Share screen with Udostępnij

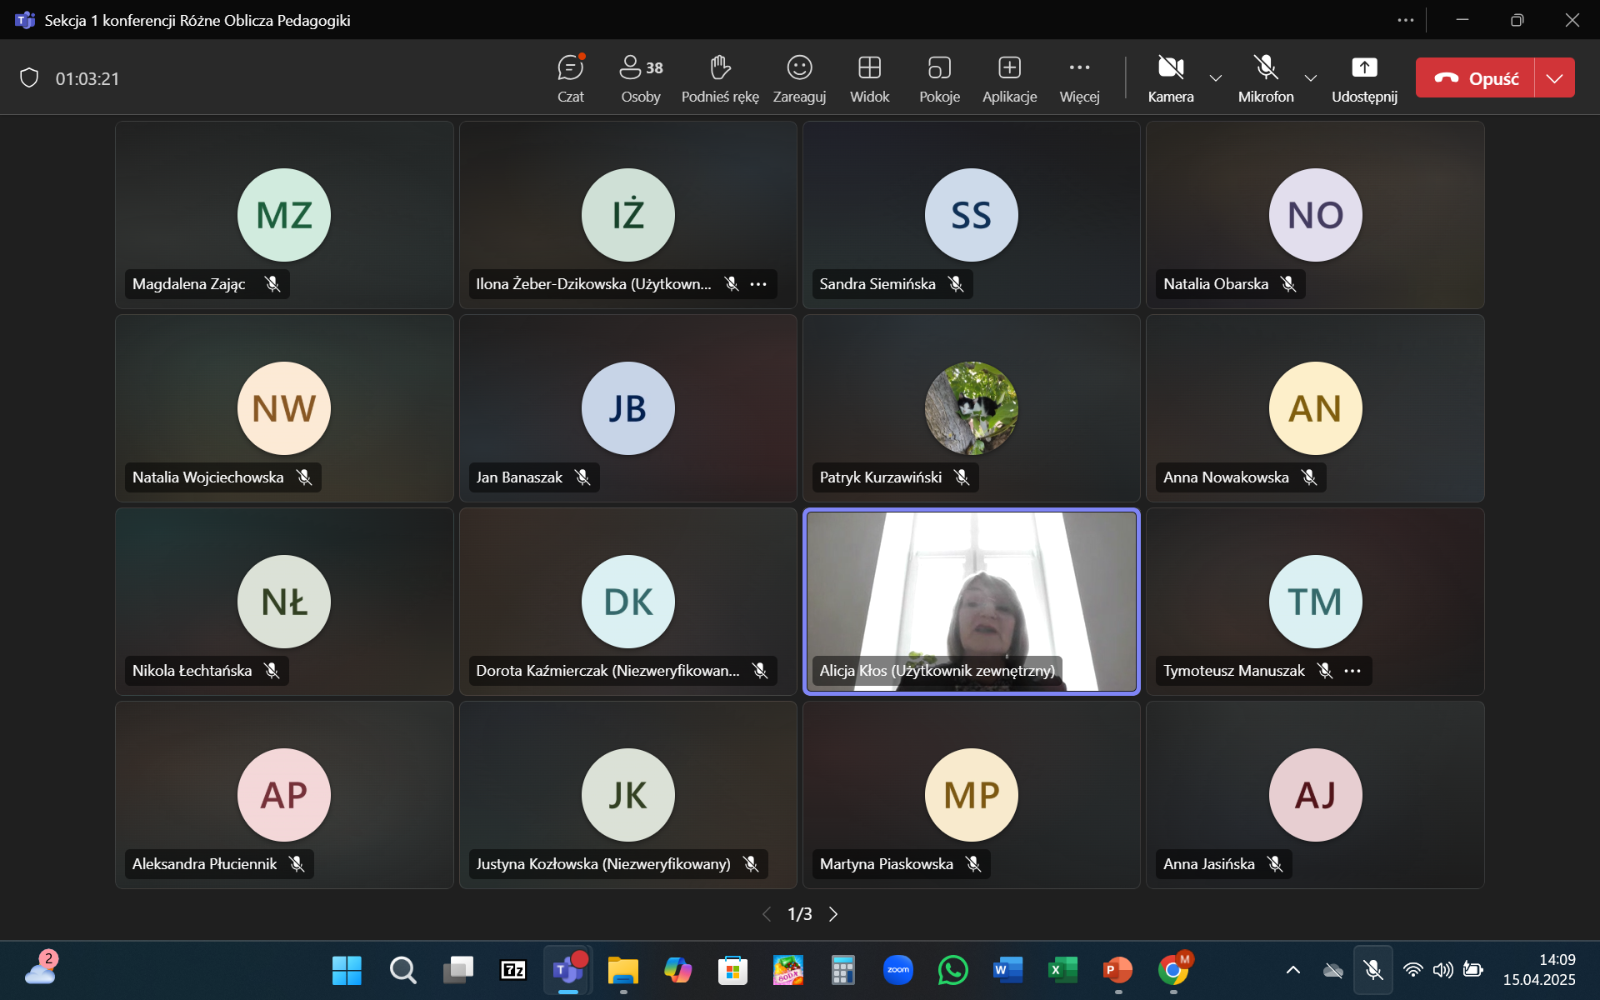tap(1364, 78)
